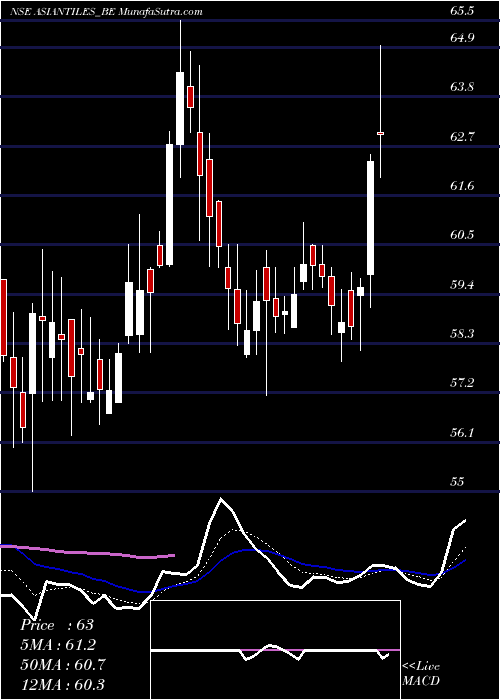Click the 65.5 price axis label
The width and height of the screenshot is (500, 700).
[x=462, y=11]
